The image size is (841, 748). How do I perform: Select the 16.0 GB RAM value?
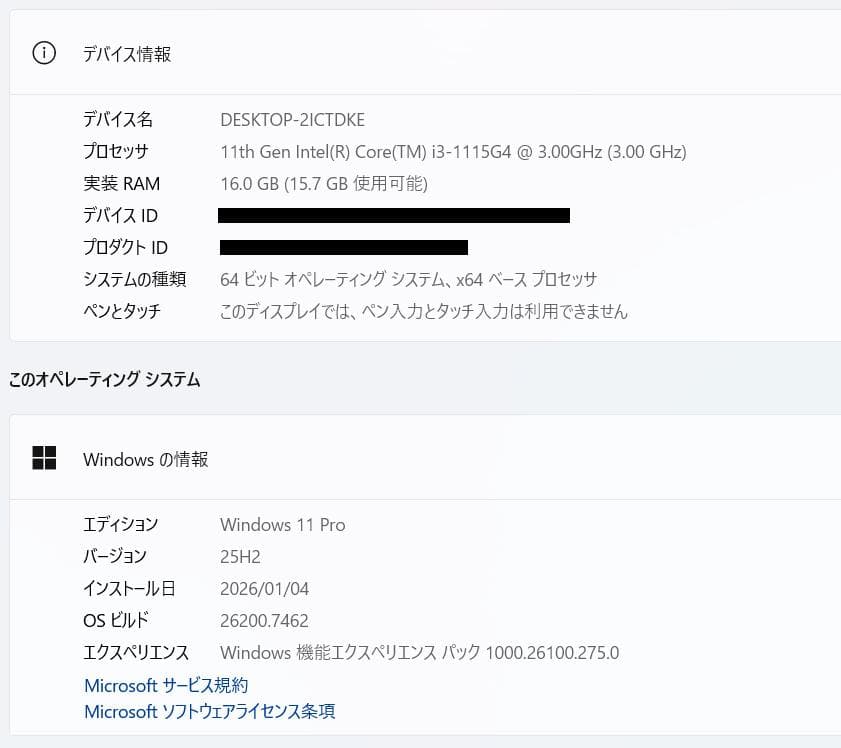(322, 183)
